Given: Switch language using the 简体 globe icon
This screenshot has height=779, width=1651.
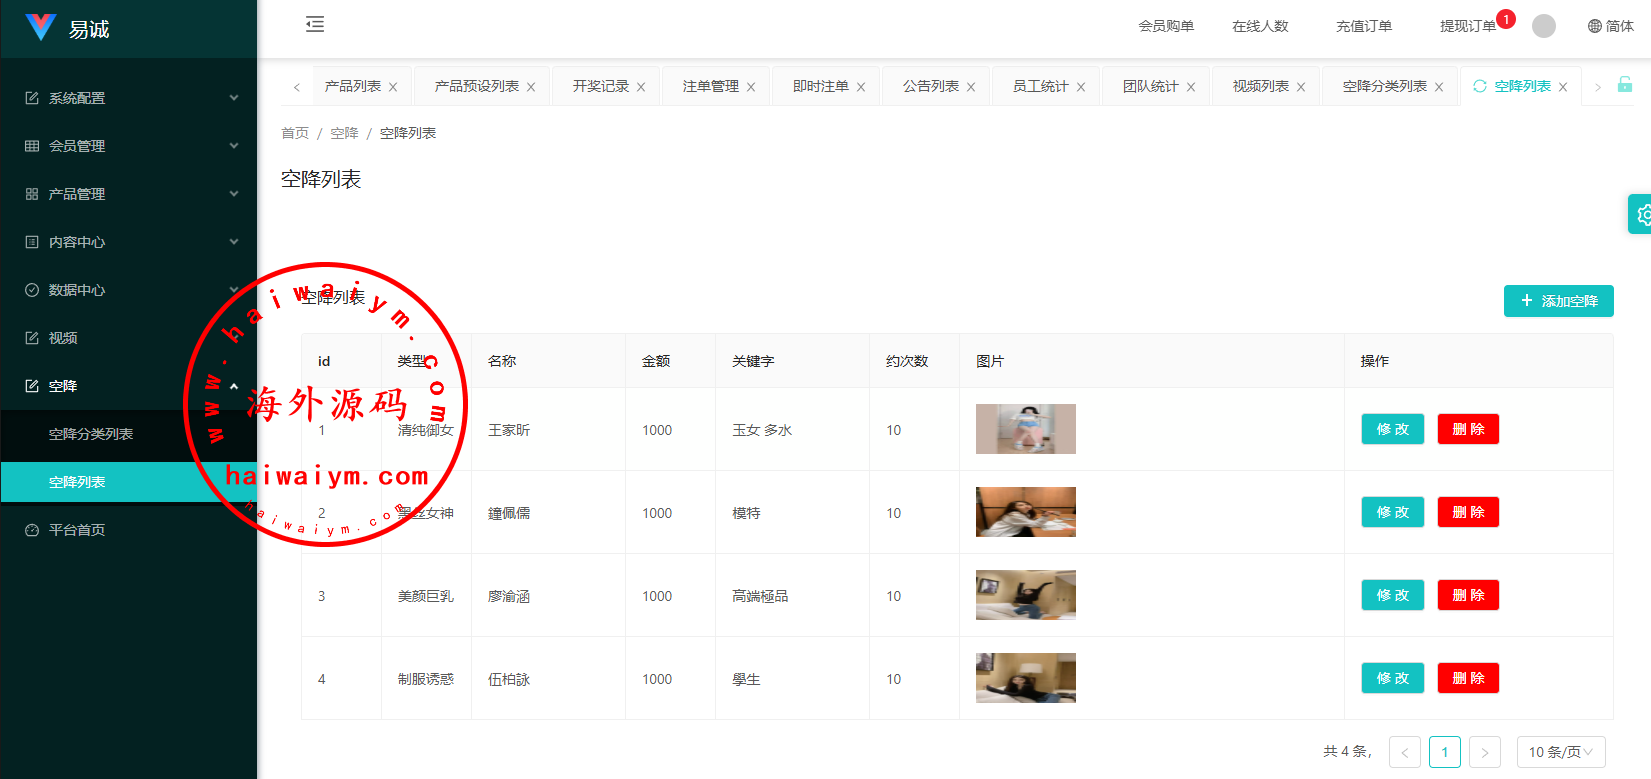Looking at the screenshot, I should (x=1610, y=26).
